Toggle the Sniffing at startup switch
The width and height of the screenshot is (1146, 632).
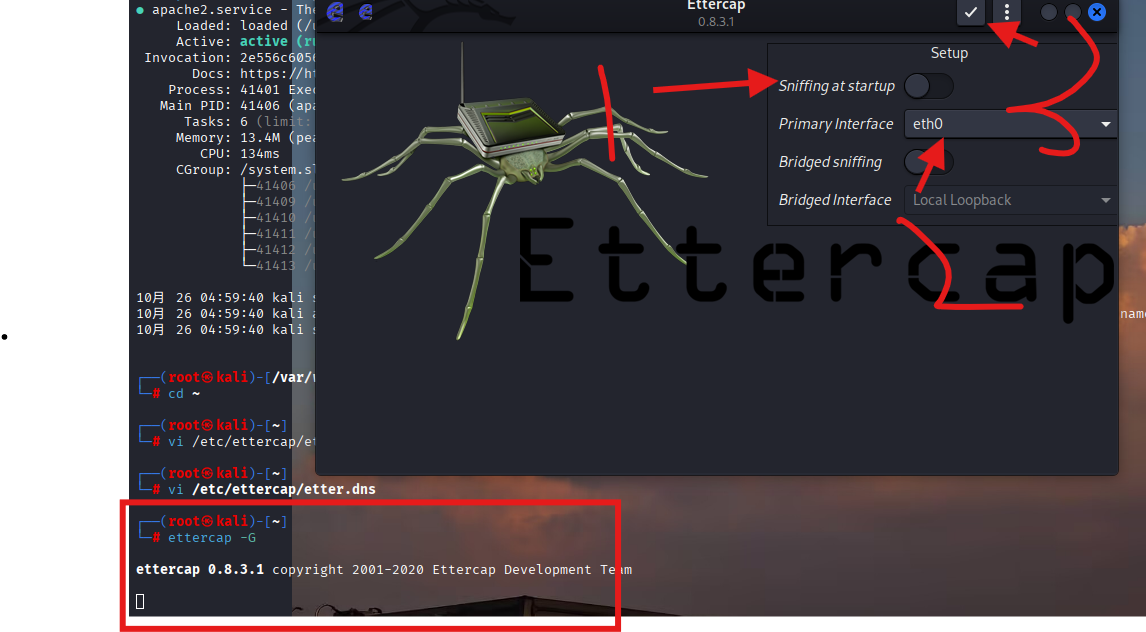928,86
